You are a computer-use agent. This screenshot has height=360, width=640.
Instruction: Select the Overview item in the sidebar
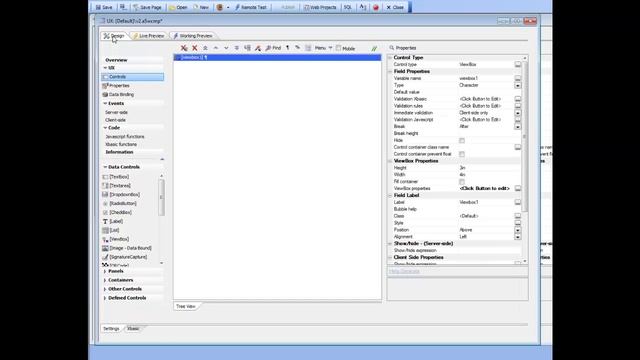(116, 60)
